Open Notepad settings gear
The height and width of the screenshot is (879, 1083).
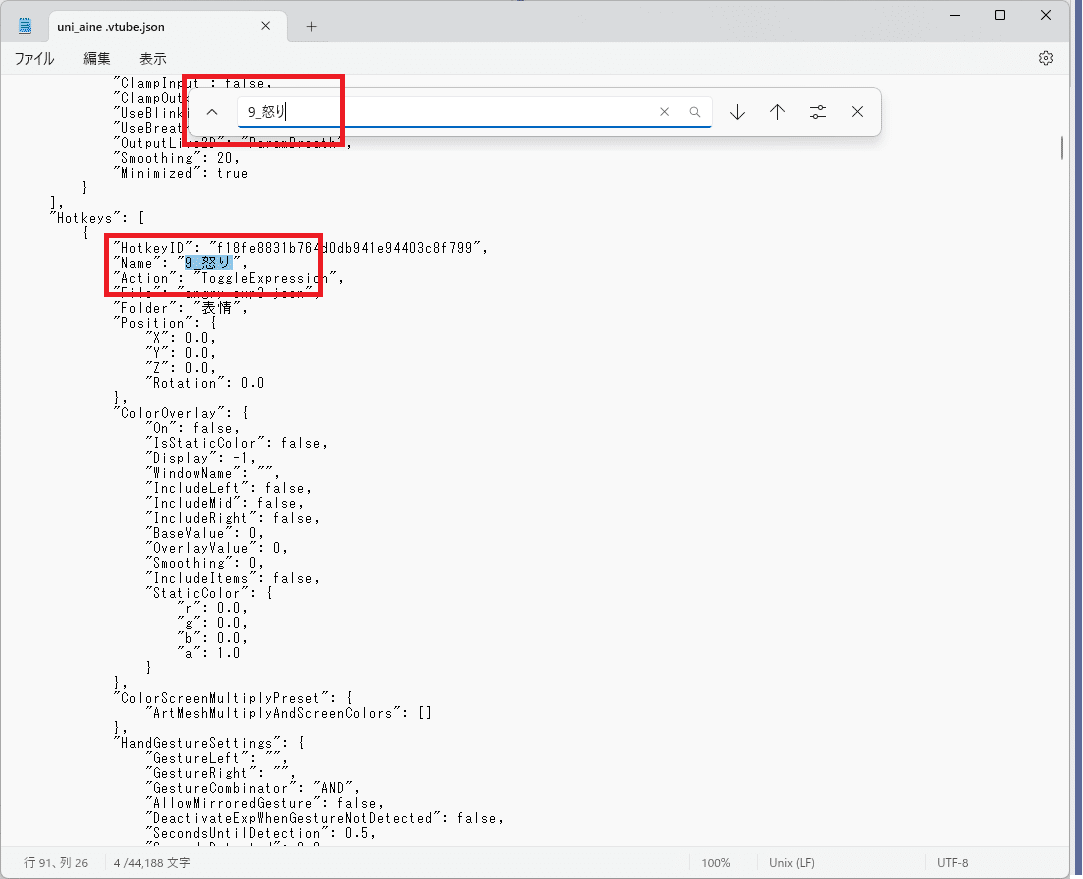pyautogui.click(x=1046, y=58)
